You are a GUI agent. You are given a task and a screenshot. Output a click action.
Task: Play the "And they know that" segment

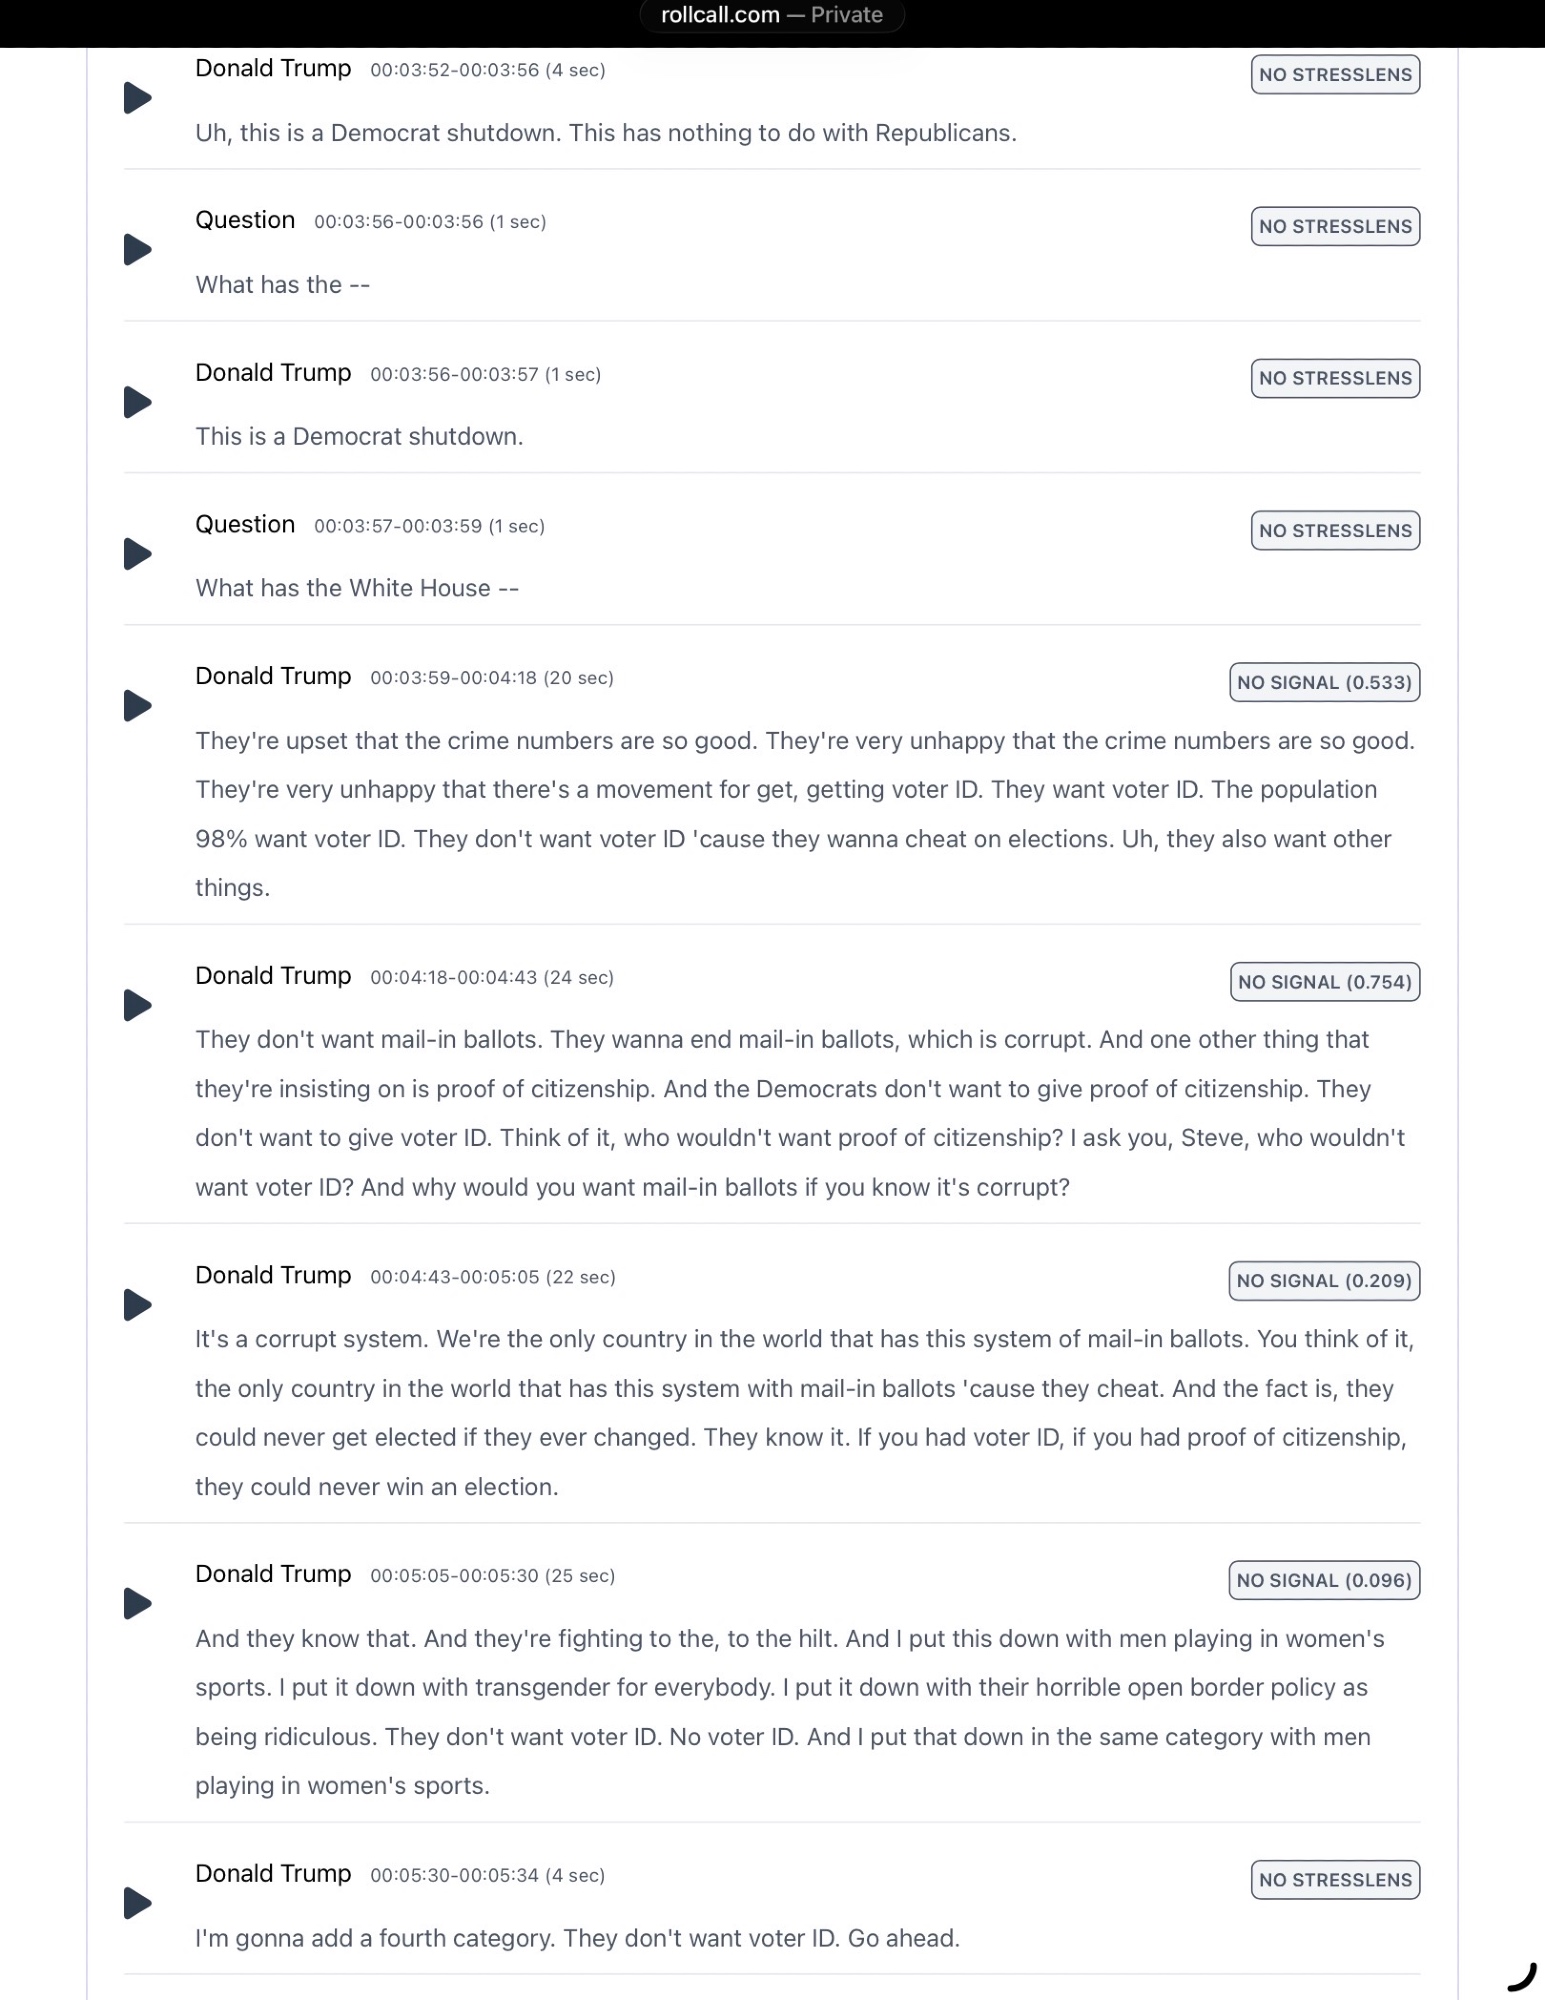(x=137, y=1604)
